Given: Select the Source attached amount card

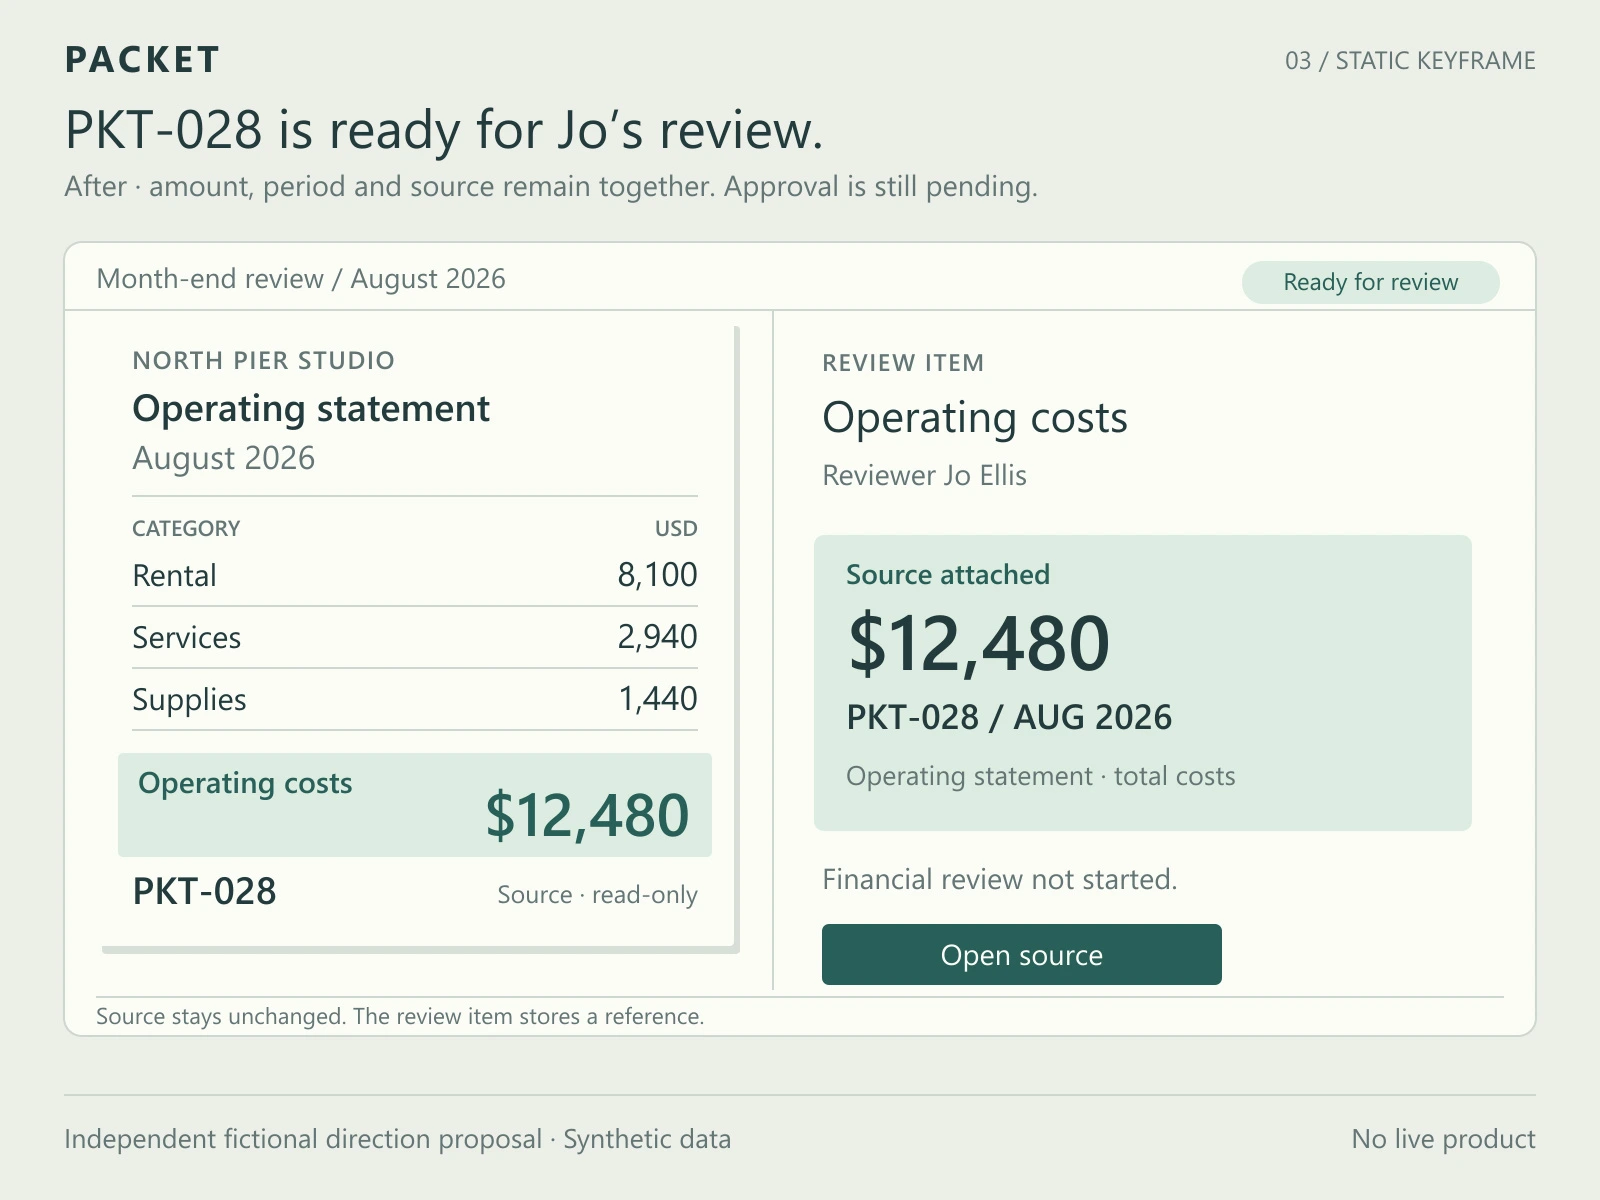Looking at the screenshot, I should click(1143, 683).
